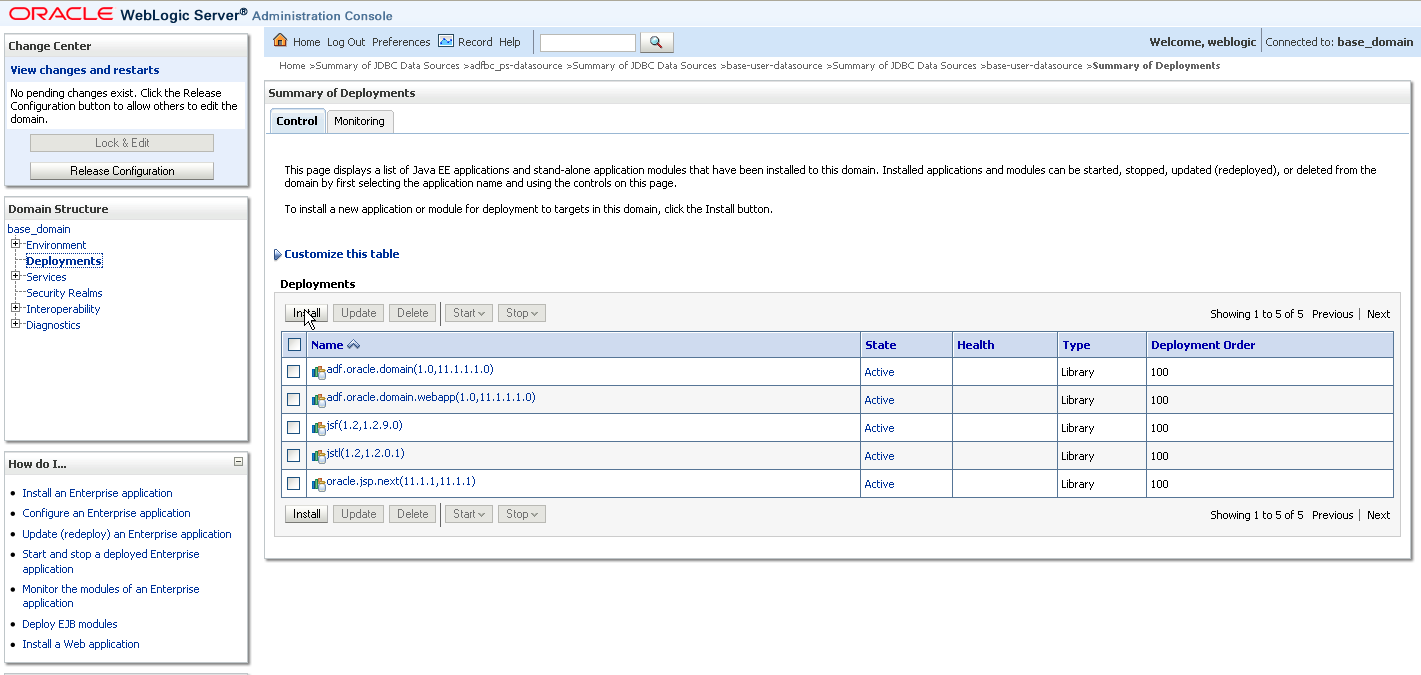This screenshot has width=1421, height=675.
Task: Select Deployments in Domain Structure tree
Action: [64, 261]
